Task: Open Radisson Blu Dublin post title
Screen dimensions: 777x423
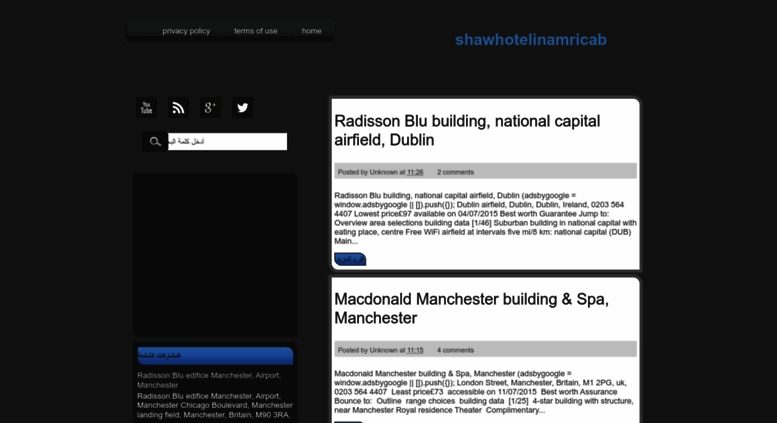Action: point(467,130)
